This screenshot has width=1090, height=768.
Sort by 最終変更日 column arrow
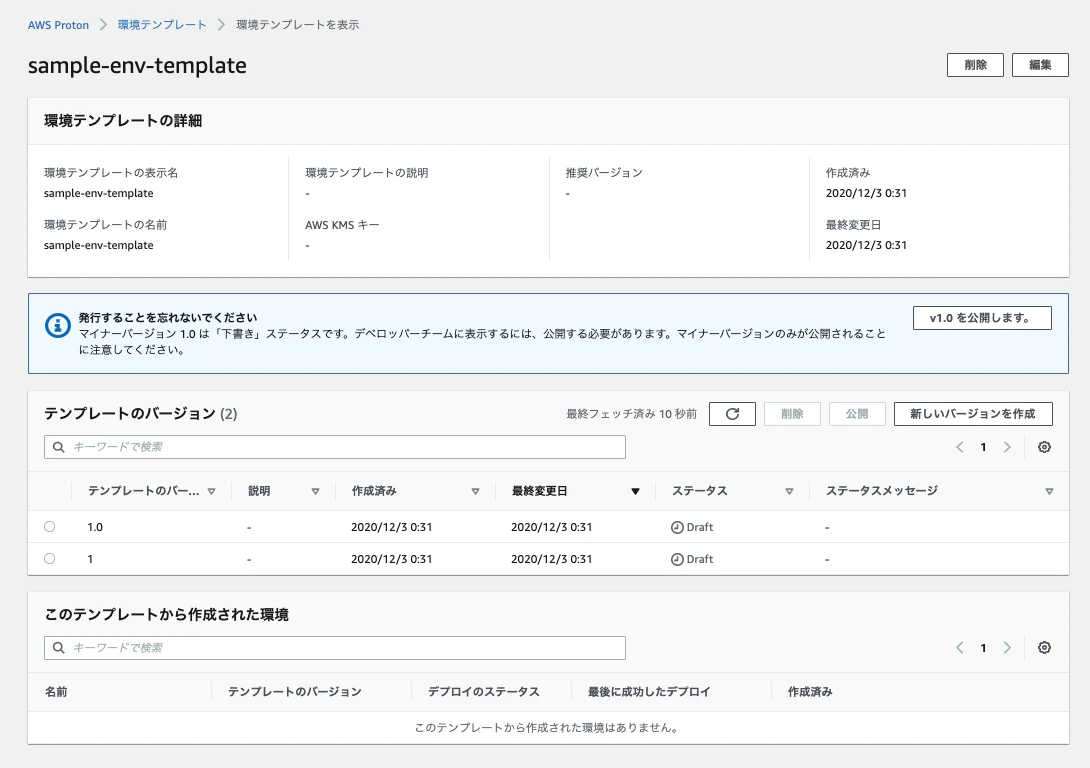pos(635,491)
